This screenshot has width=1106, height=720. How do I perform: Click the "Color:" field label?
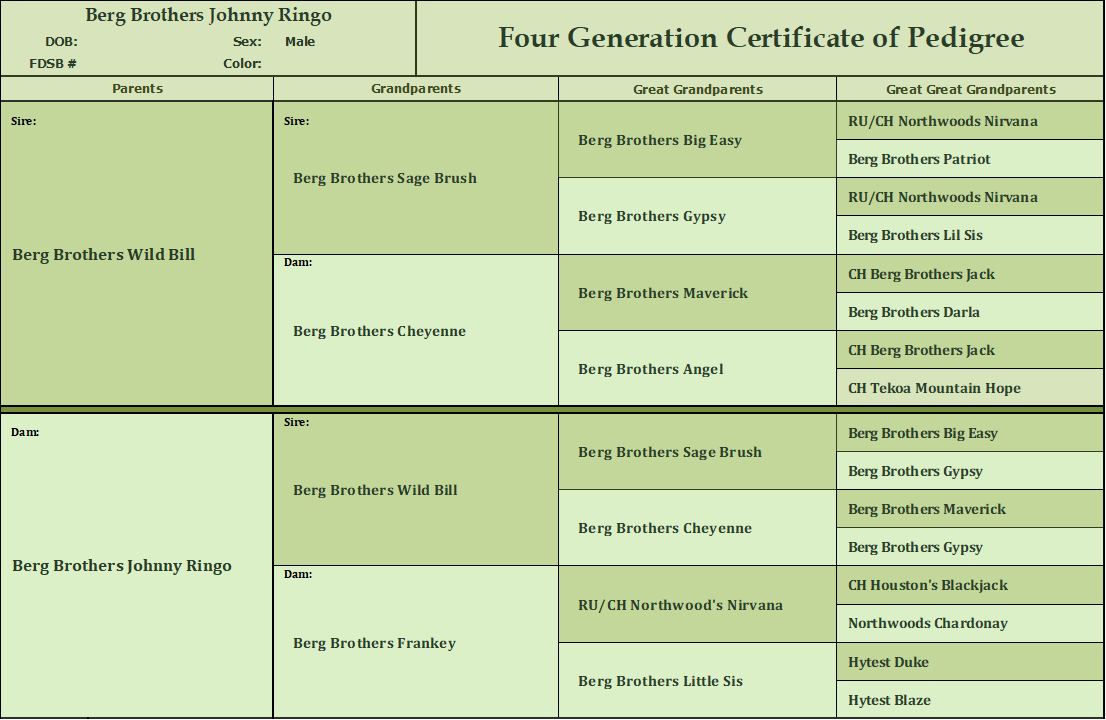(x=243, y=63)
